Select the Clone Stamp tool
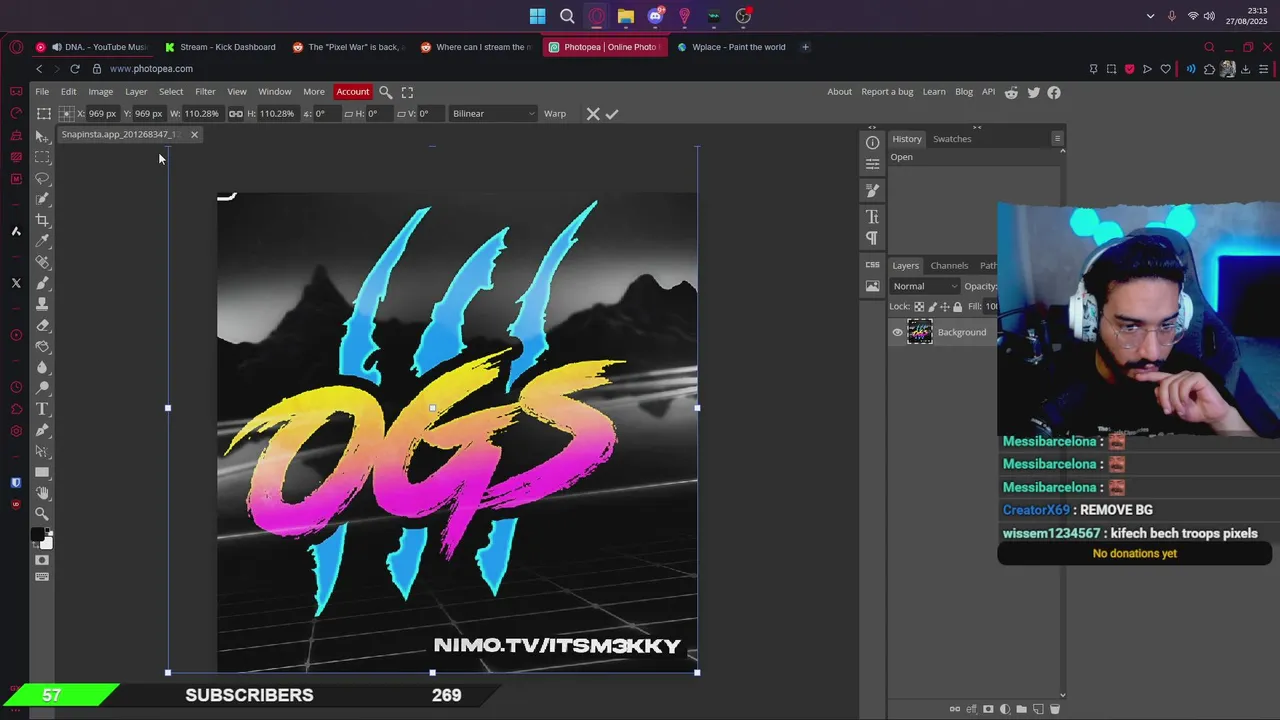The height and width of the screenshot is (720, 1280). (x=42, y=304)
